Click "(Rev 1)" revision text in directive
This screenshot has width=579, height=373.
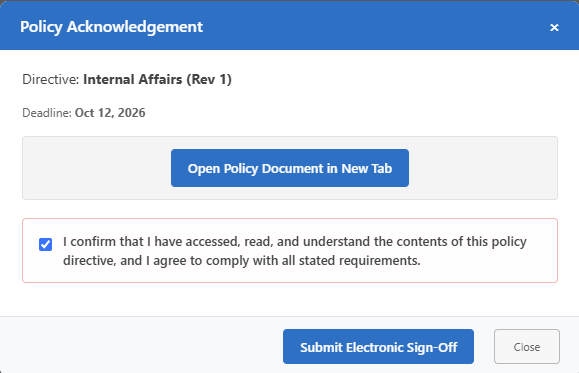pyautogui.click(x=209, y=79)
